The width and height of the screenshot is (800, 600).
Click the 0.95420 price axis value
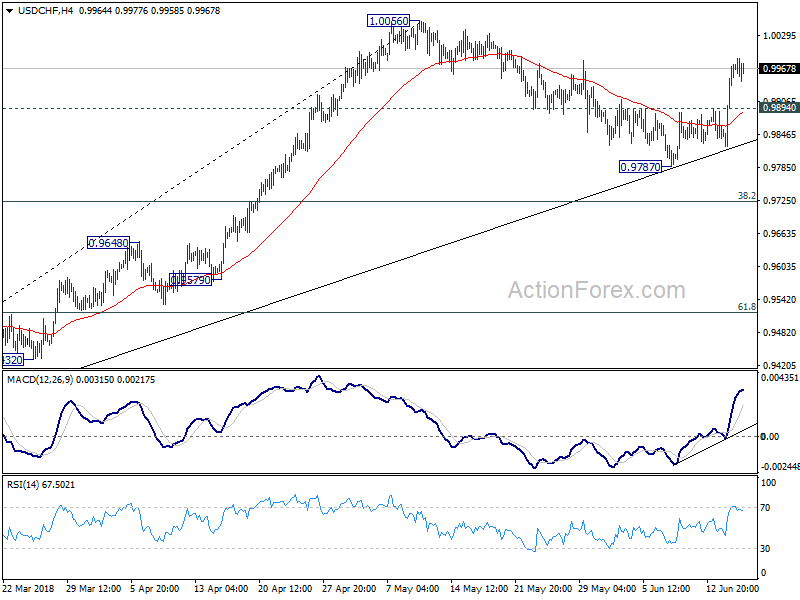click(779, 299)
